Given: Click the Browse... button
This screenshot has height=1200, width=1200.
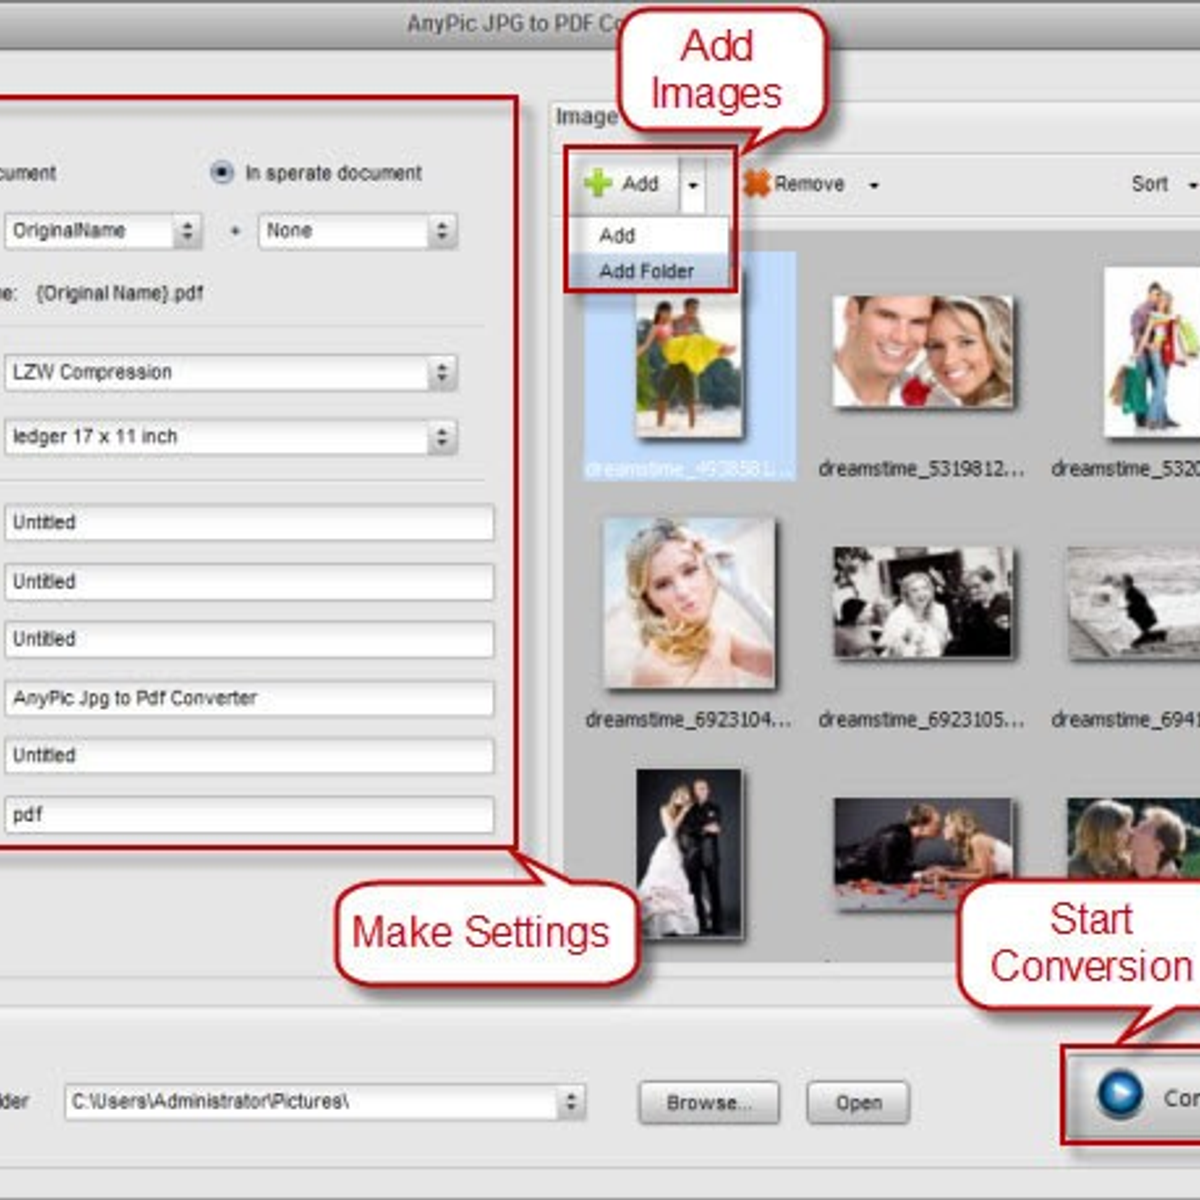Looking at the screenshot, I should click(x=708, y=1102).
